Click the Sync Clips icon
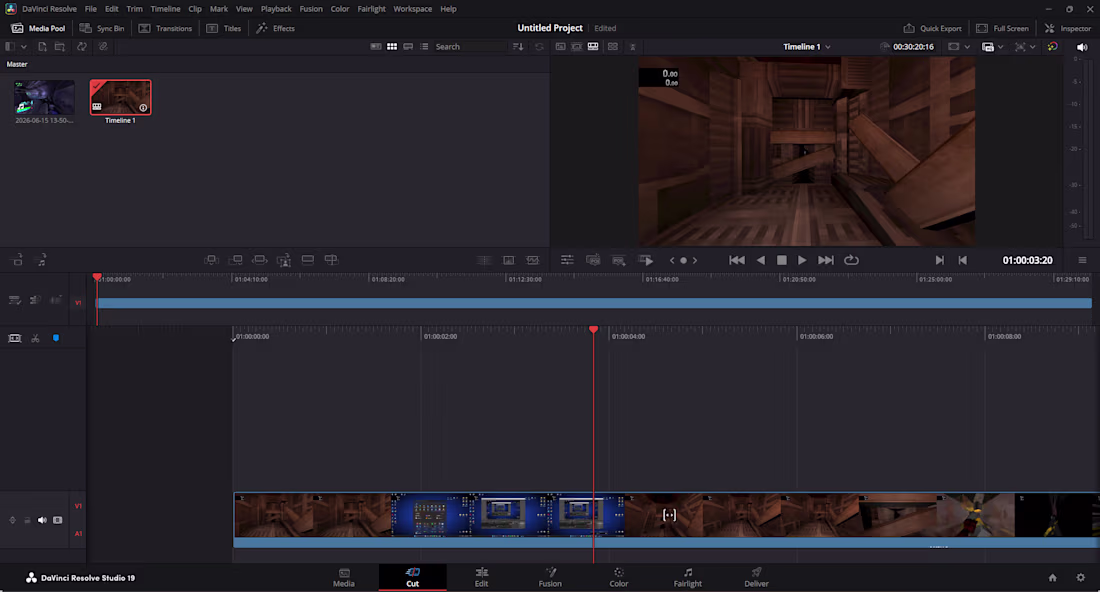Image resolution: width=1100 pixels, height=592 pixels. [x=82, y=46]
